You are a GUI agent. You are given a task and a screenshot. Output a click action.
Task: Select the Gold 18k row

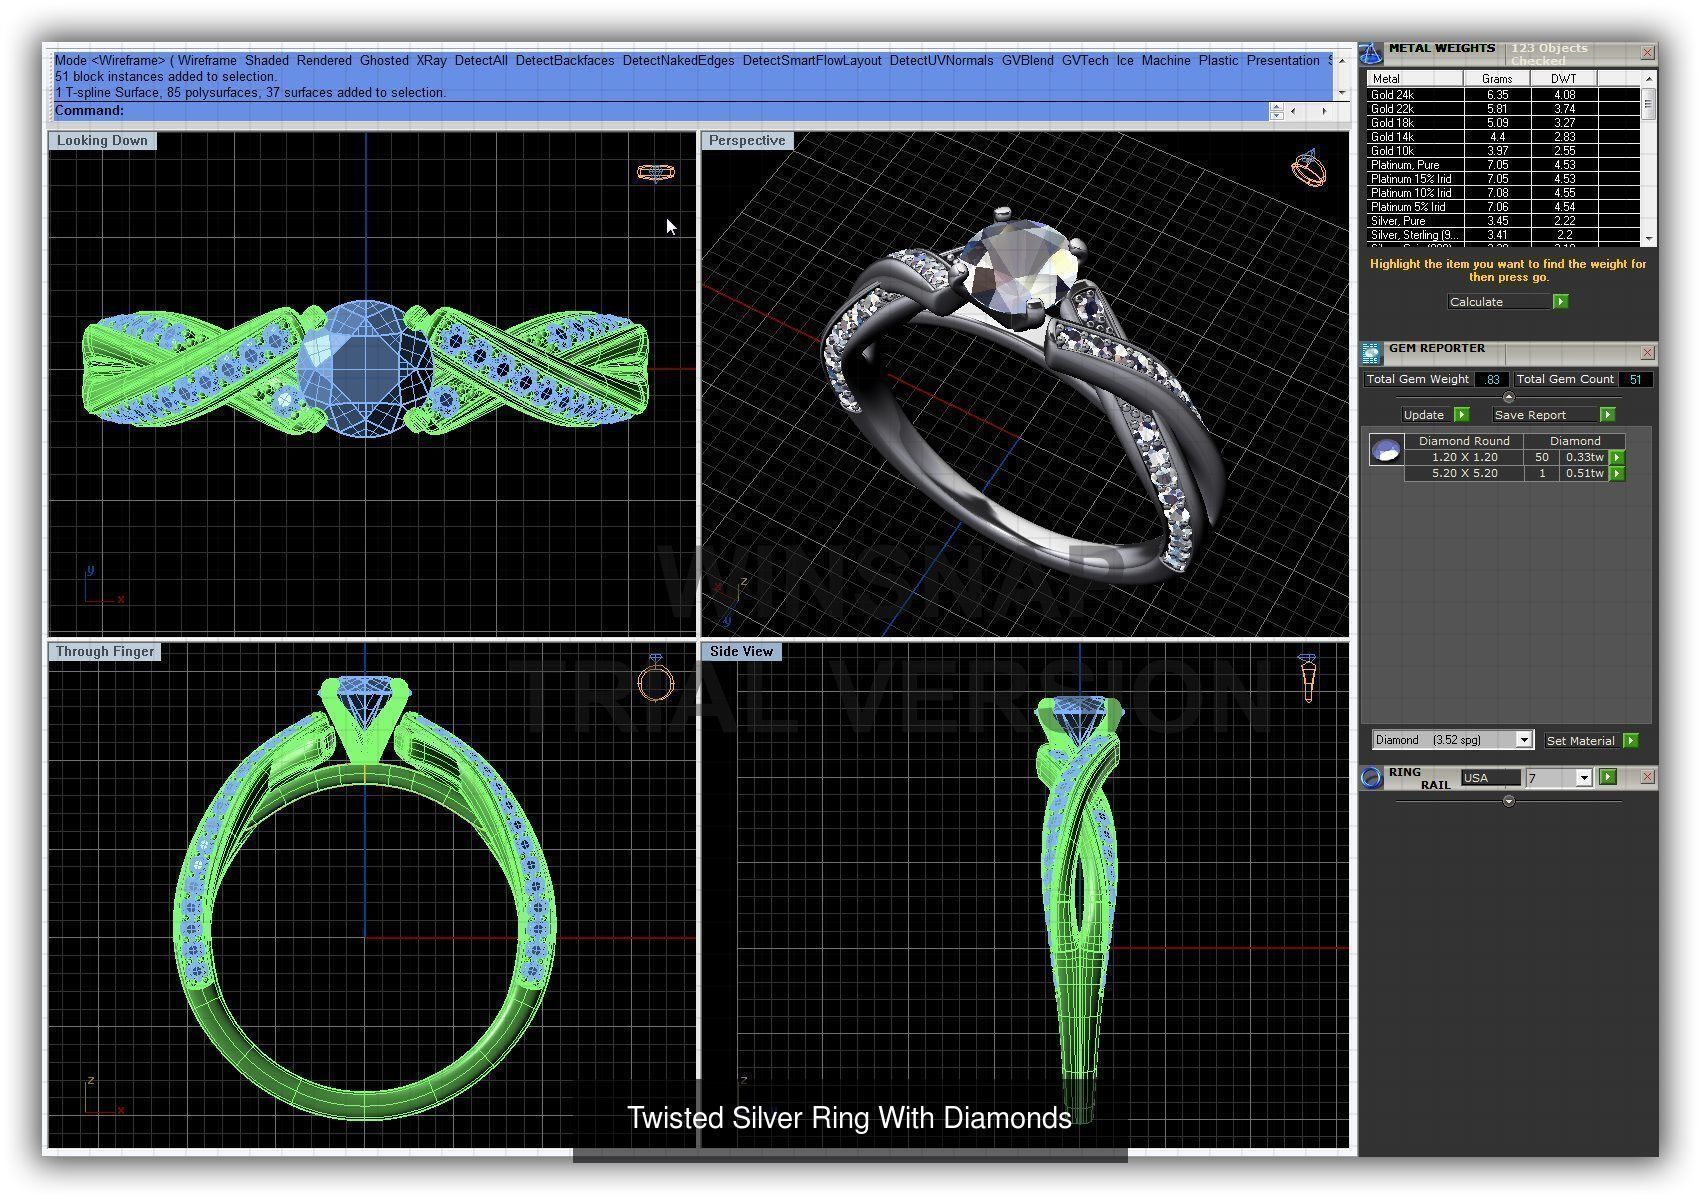(x=1503, y=123)
